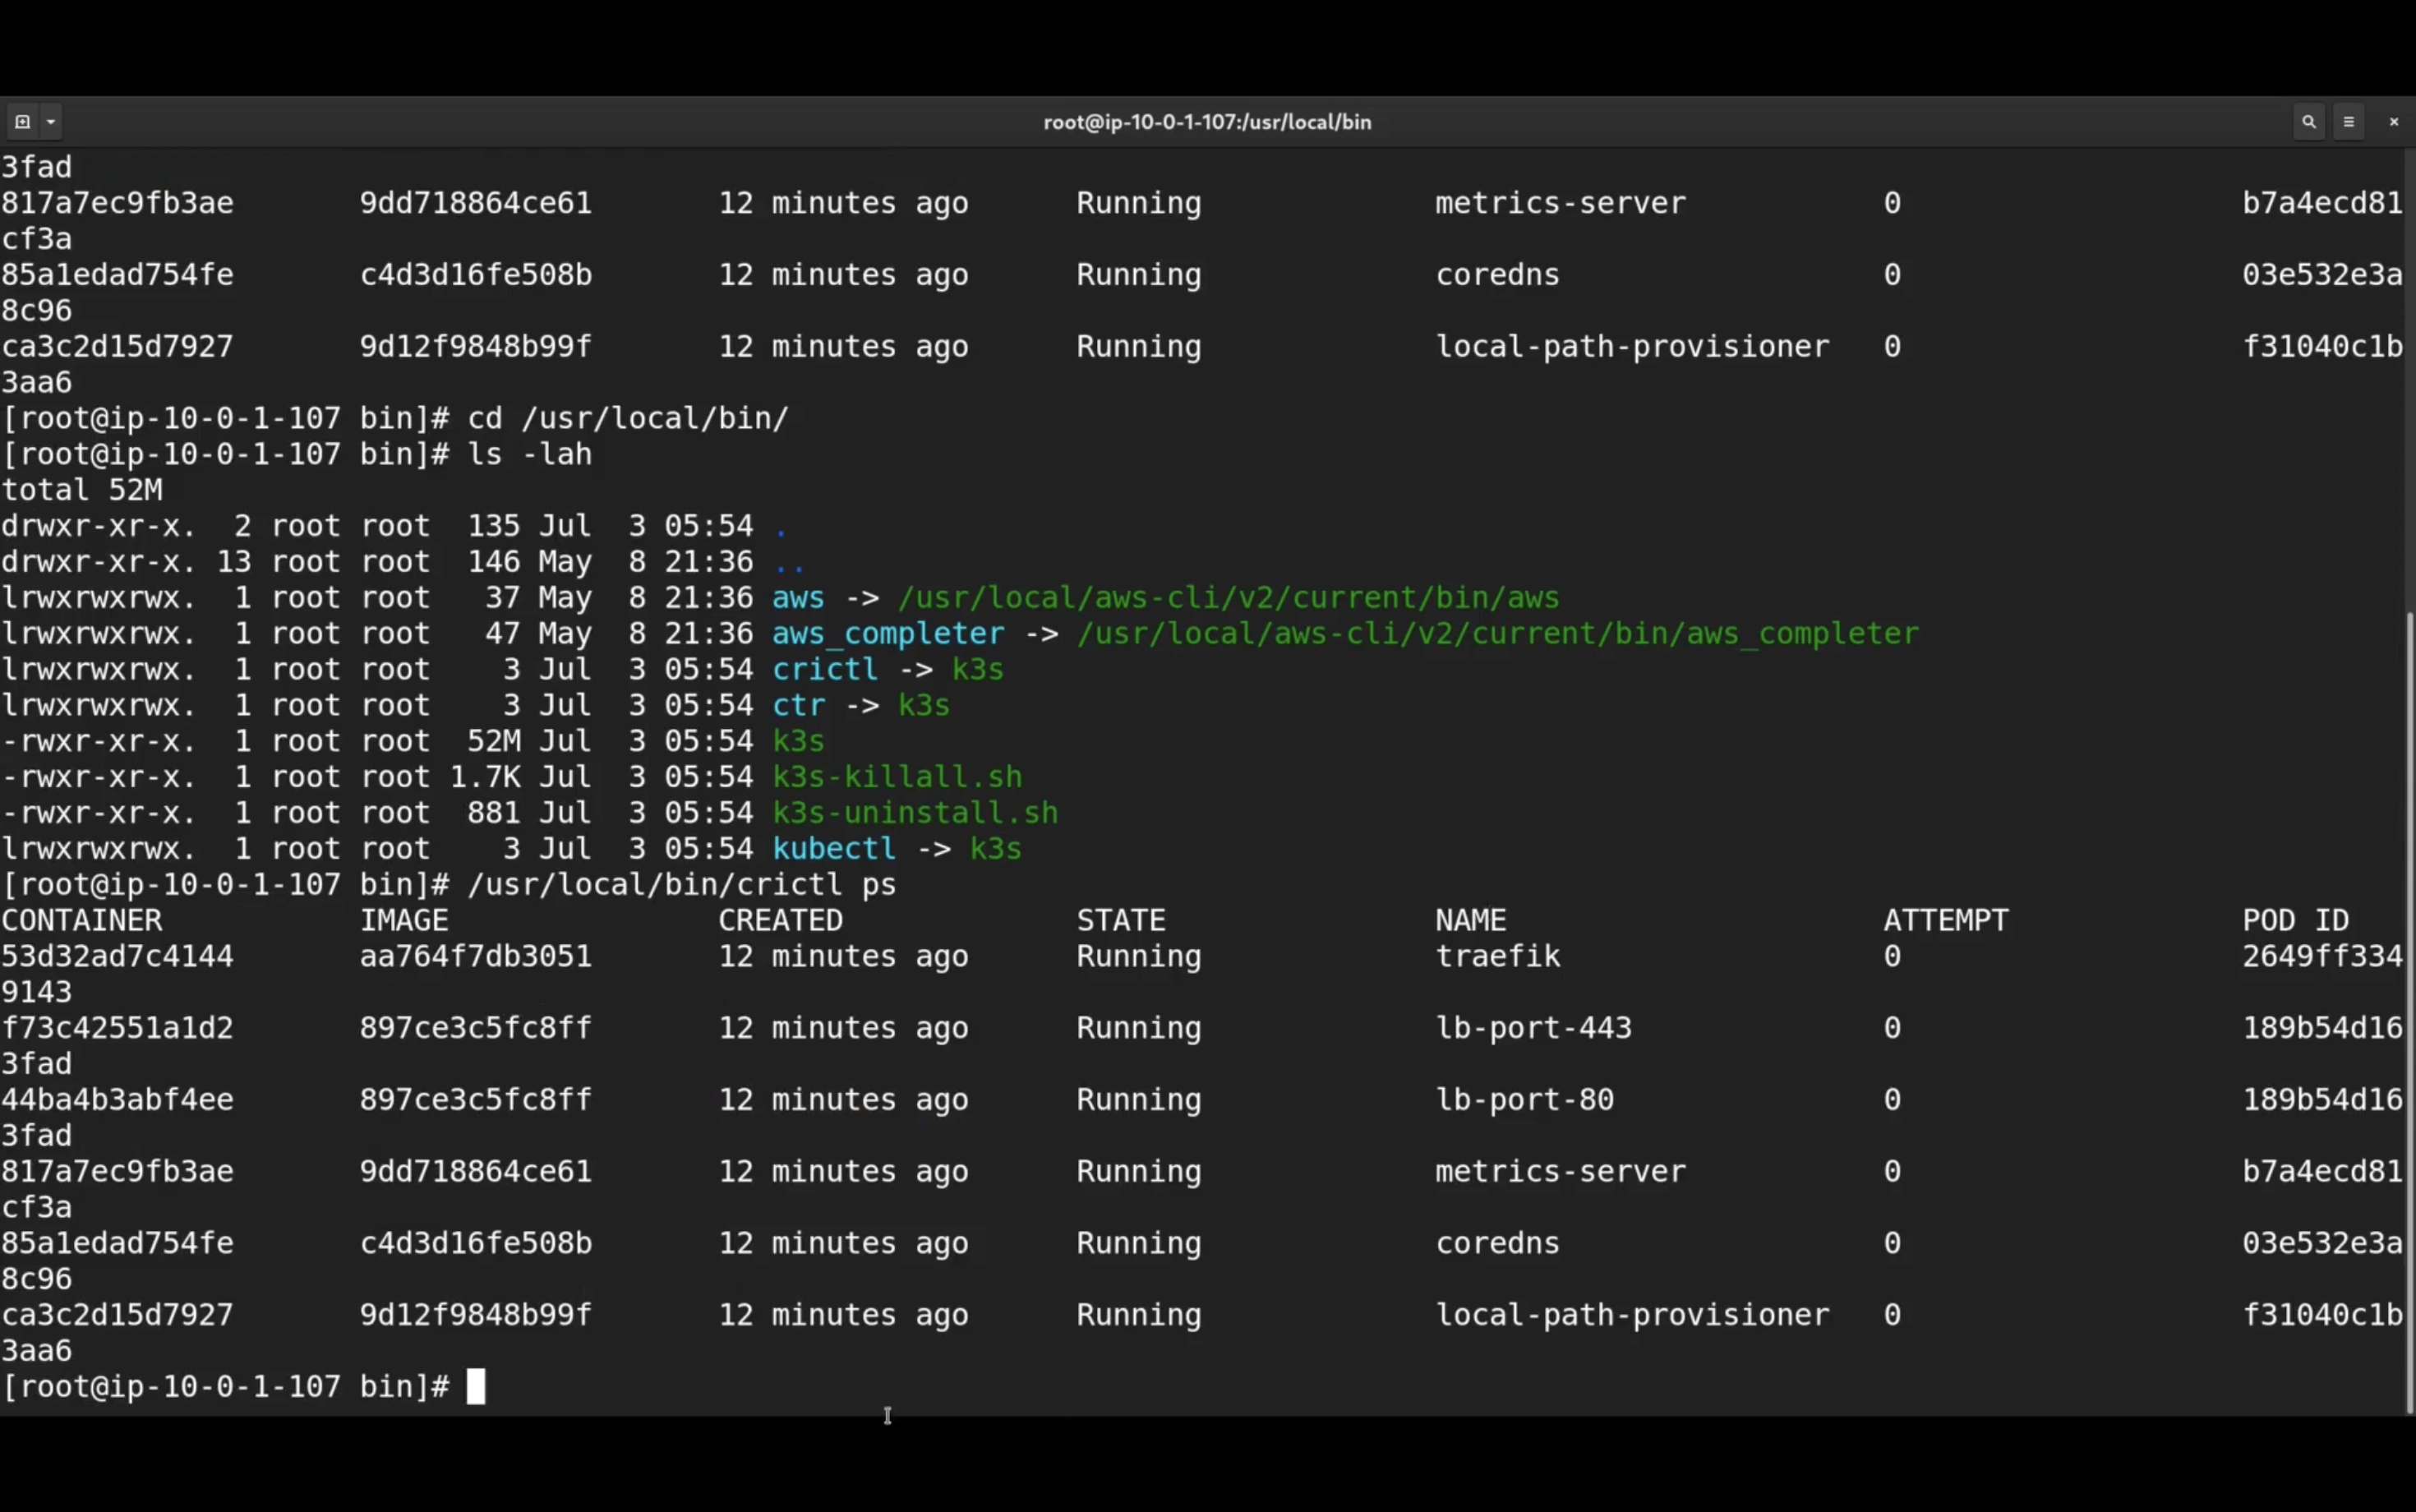Click the 'ls -lah' command text
Screen dimensions: 2416x1512
[x=530, y=454]
